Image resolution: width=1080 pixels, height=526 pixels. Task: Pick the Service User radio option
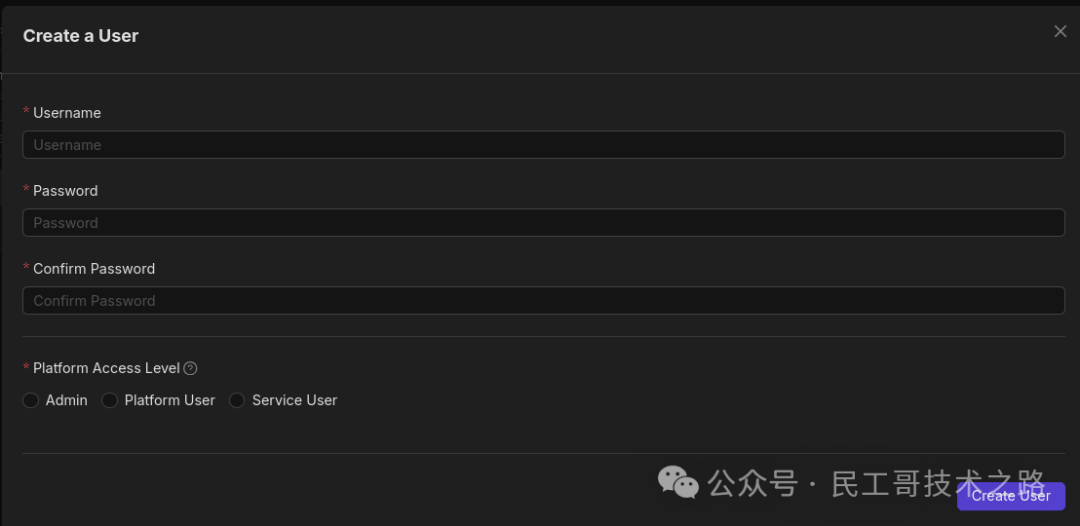237,401
